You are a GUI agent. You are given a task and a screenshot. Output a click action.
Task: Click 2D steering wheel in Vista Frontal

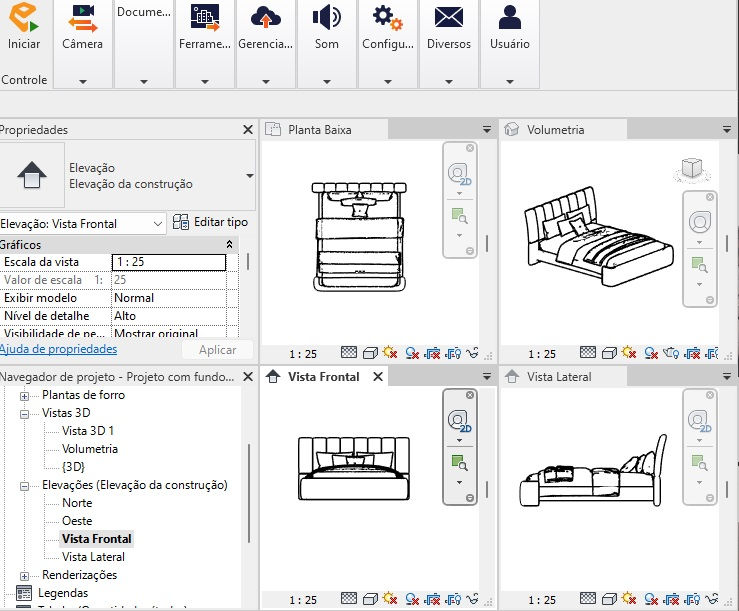[x=459, y=421]
